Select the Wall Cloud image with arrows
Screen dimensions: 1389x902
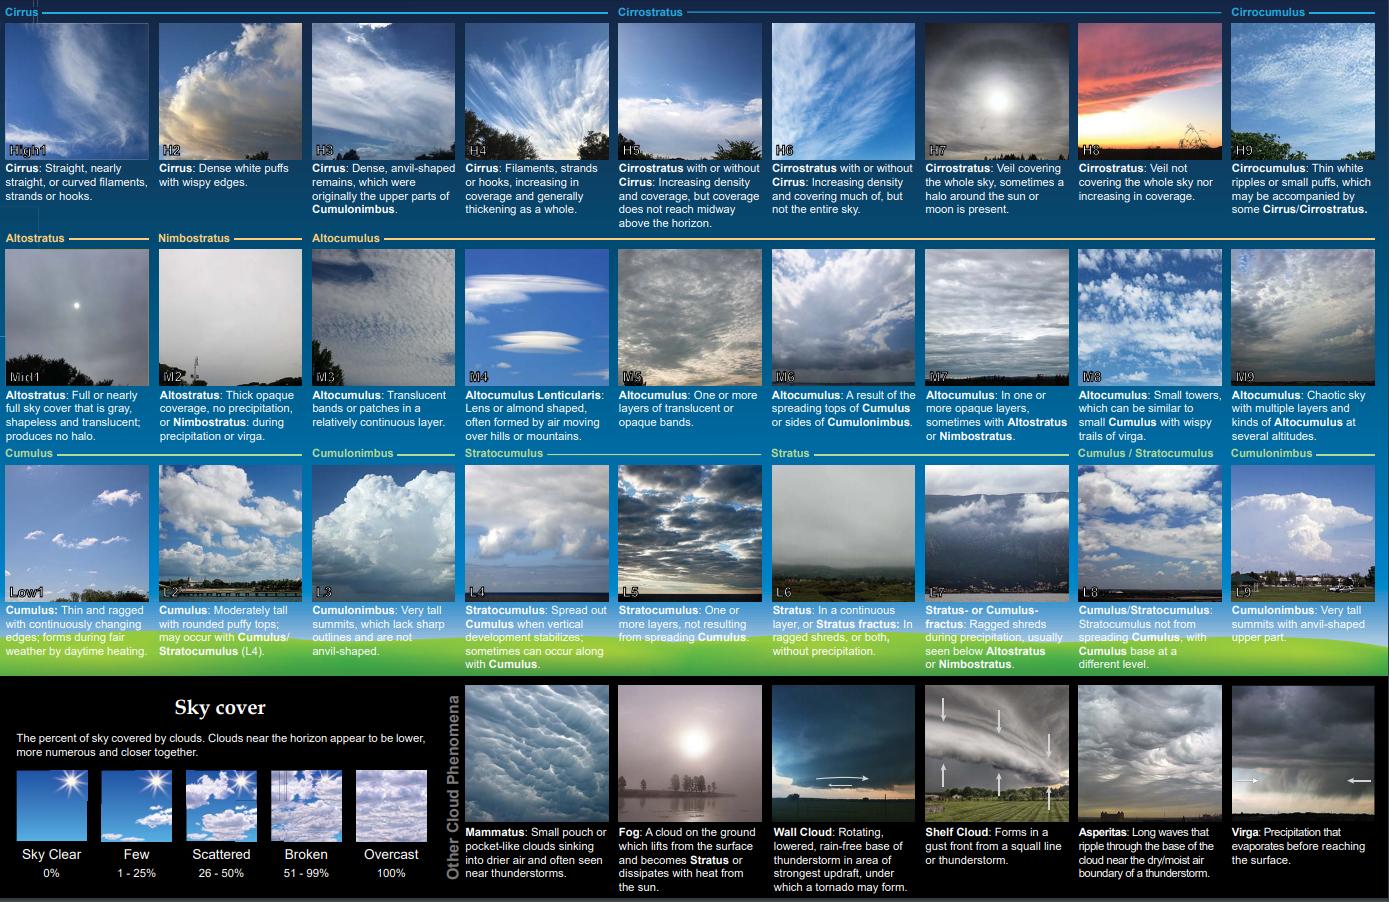click(843, 753)
